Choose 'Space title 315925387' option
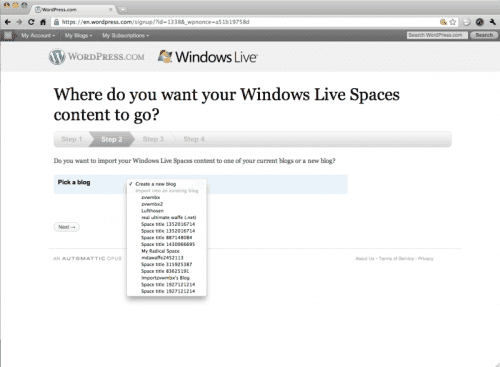Image resolution: width=500 pixels, height=367 pixels. (x=166, y=264)
